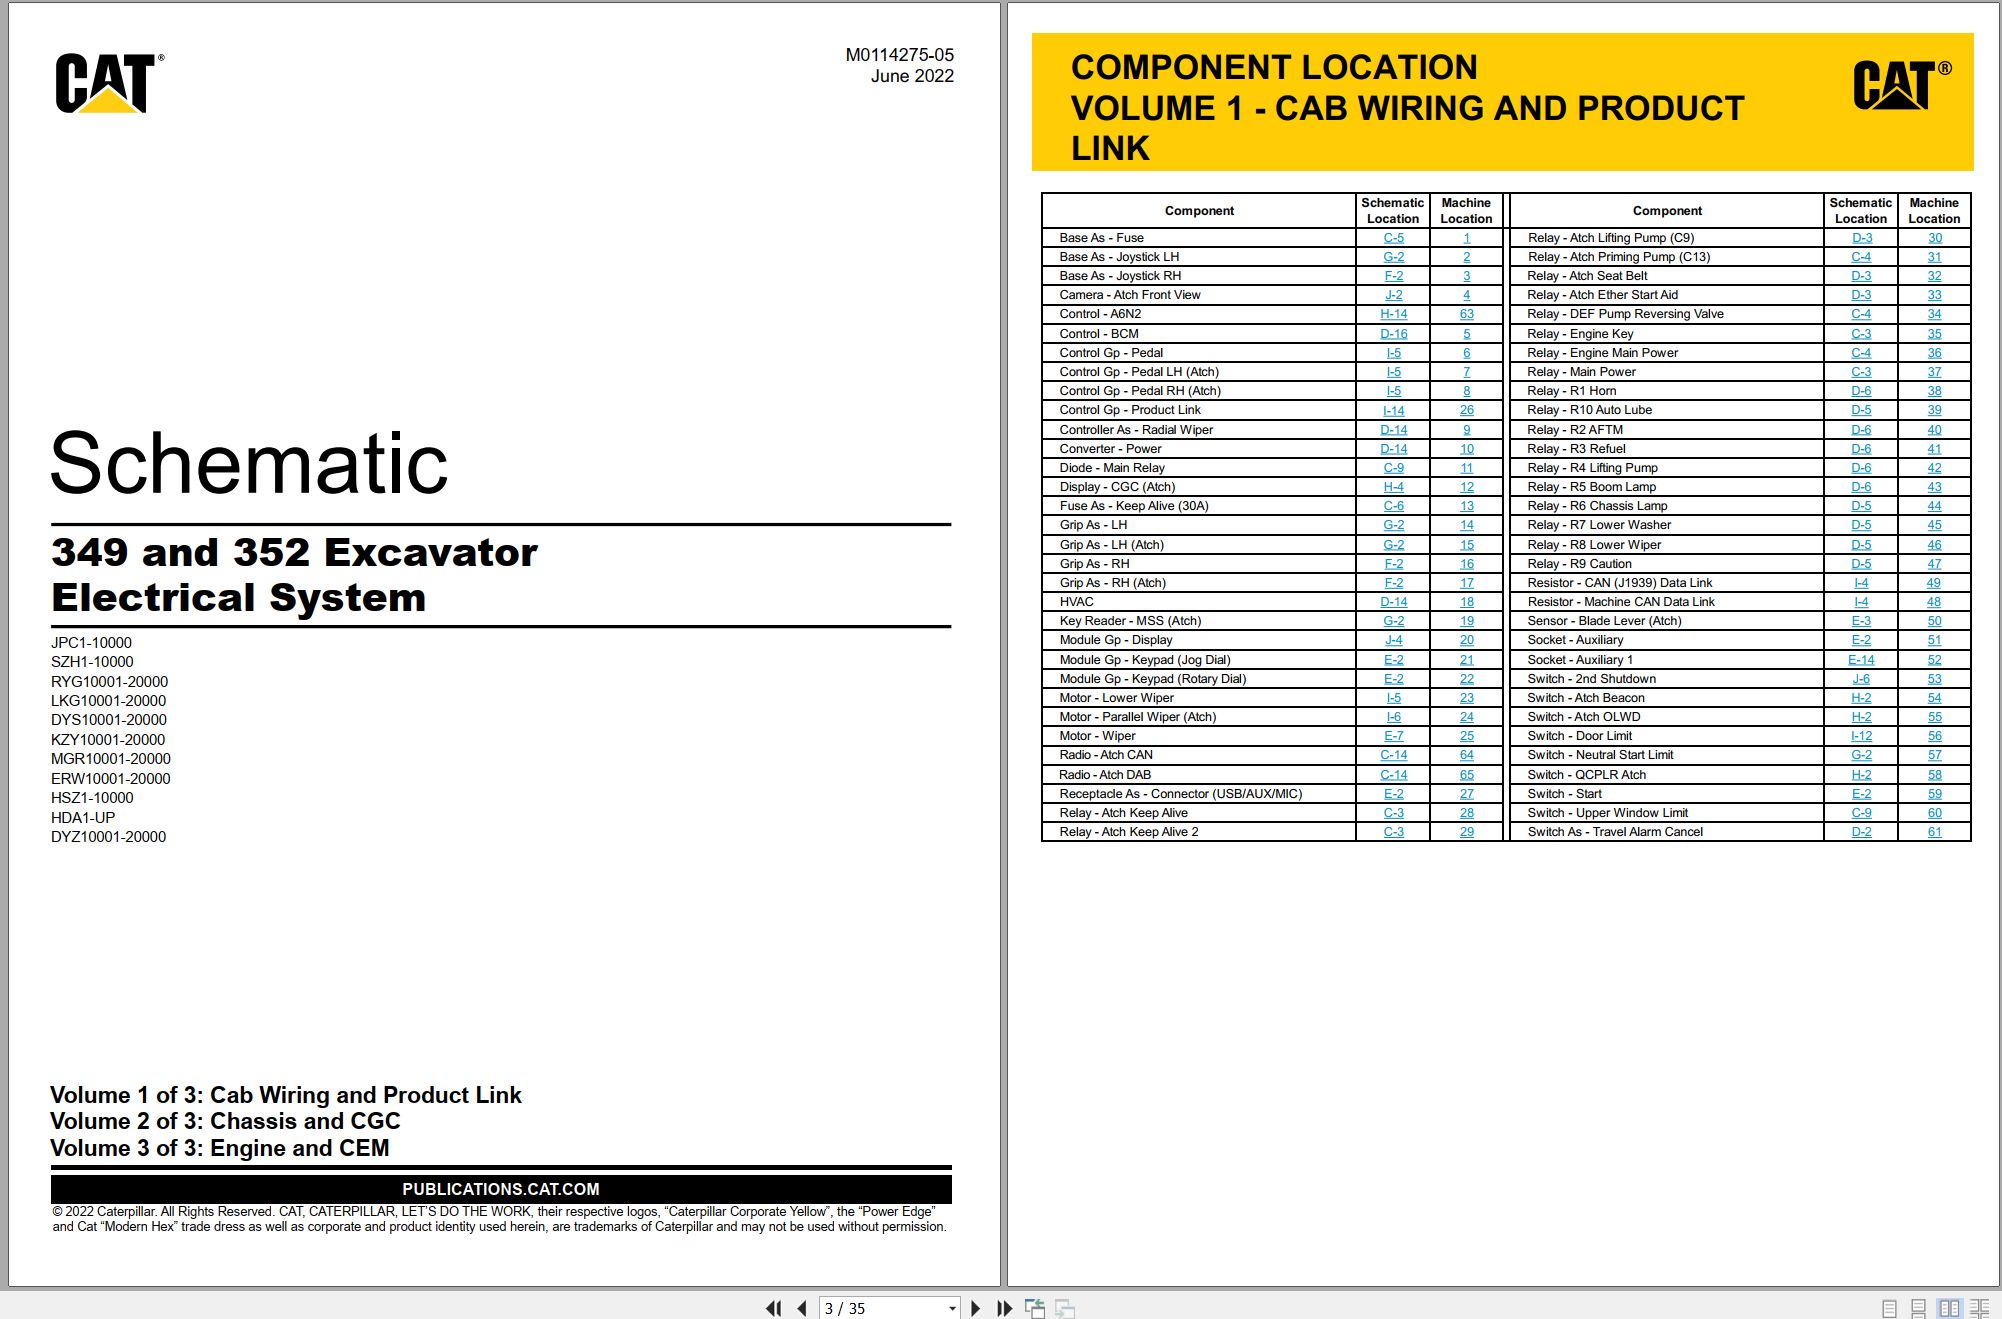Open schematic link I-14 for Control Gp - Product Link
Viewport: 2002px width, 1319px height.
[1393, 410]
